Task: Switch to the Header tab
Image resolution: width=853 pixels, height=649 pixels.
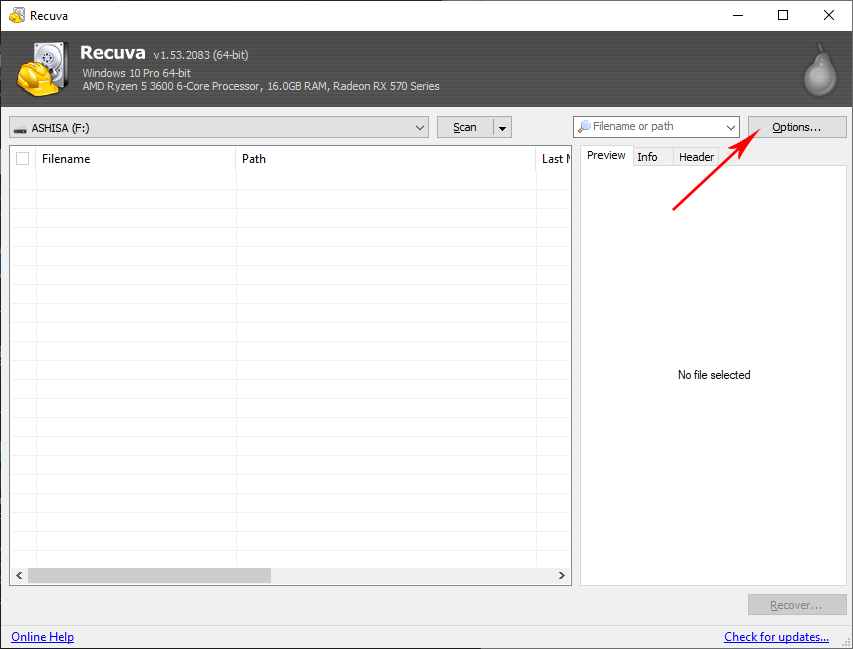Action: coord(696,157)
